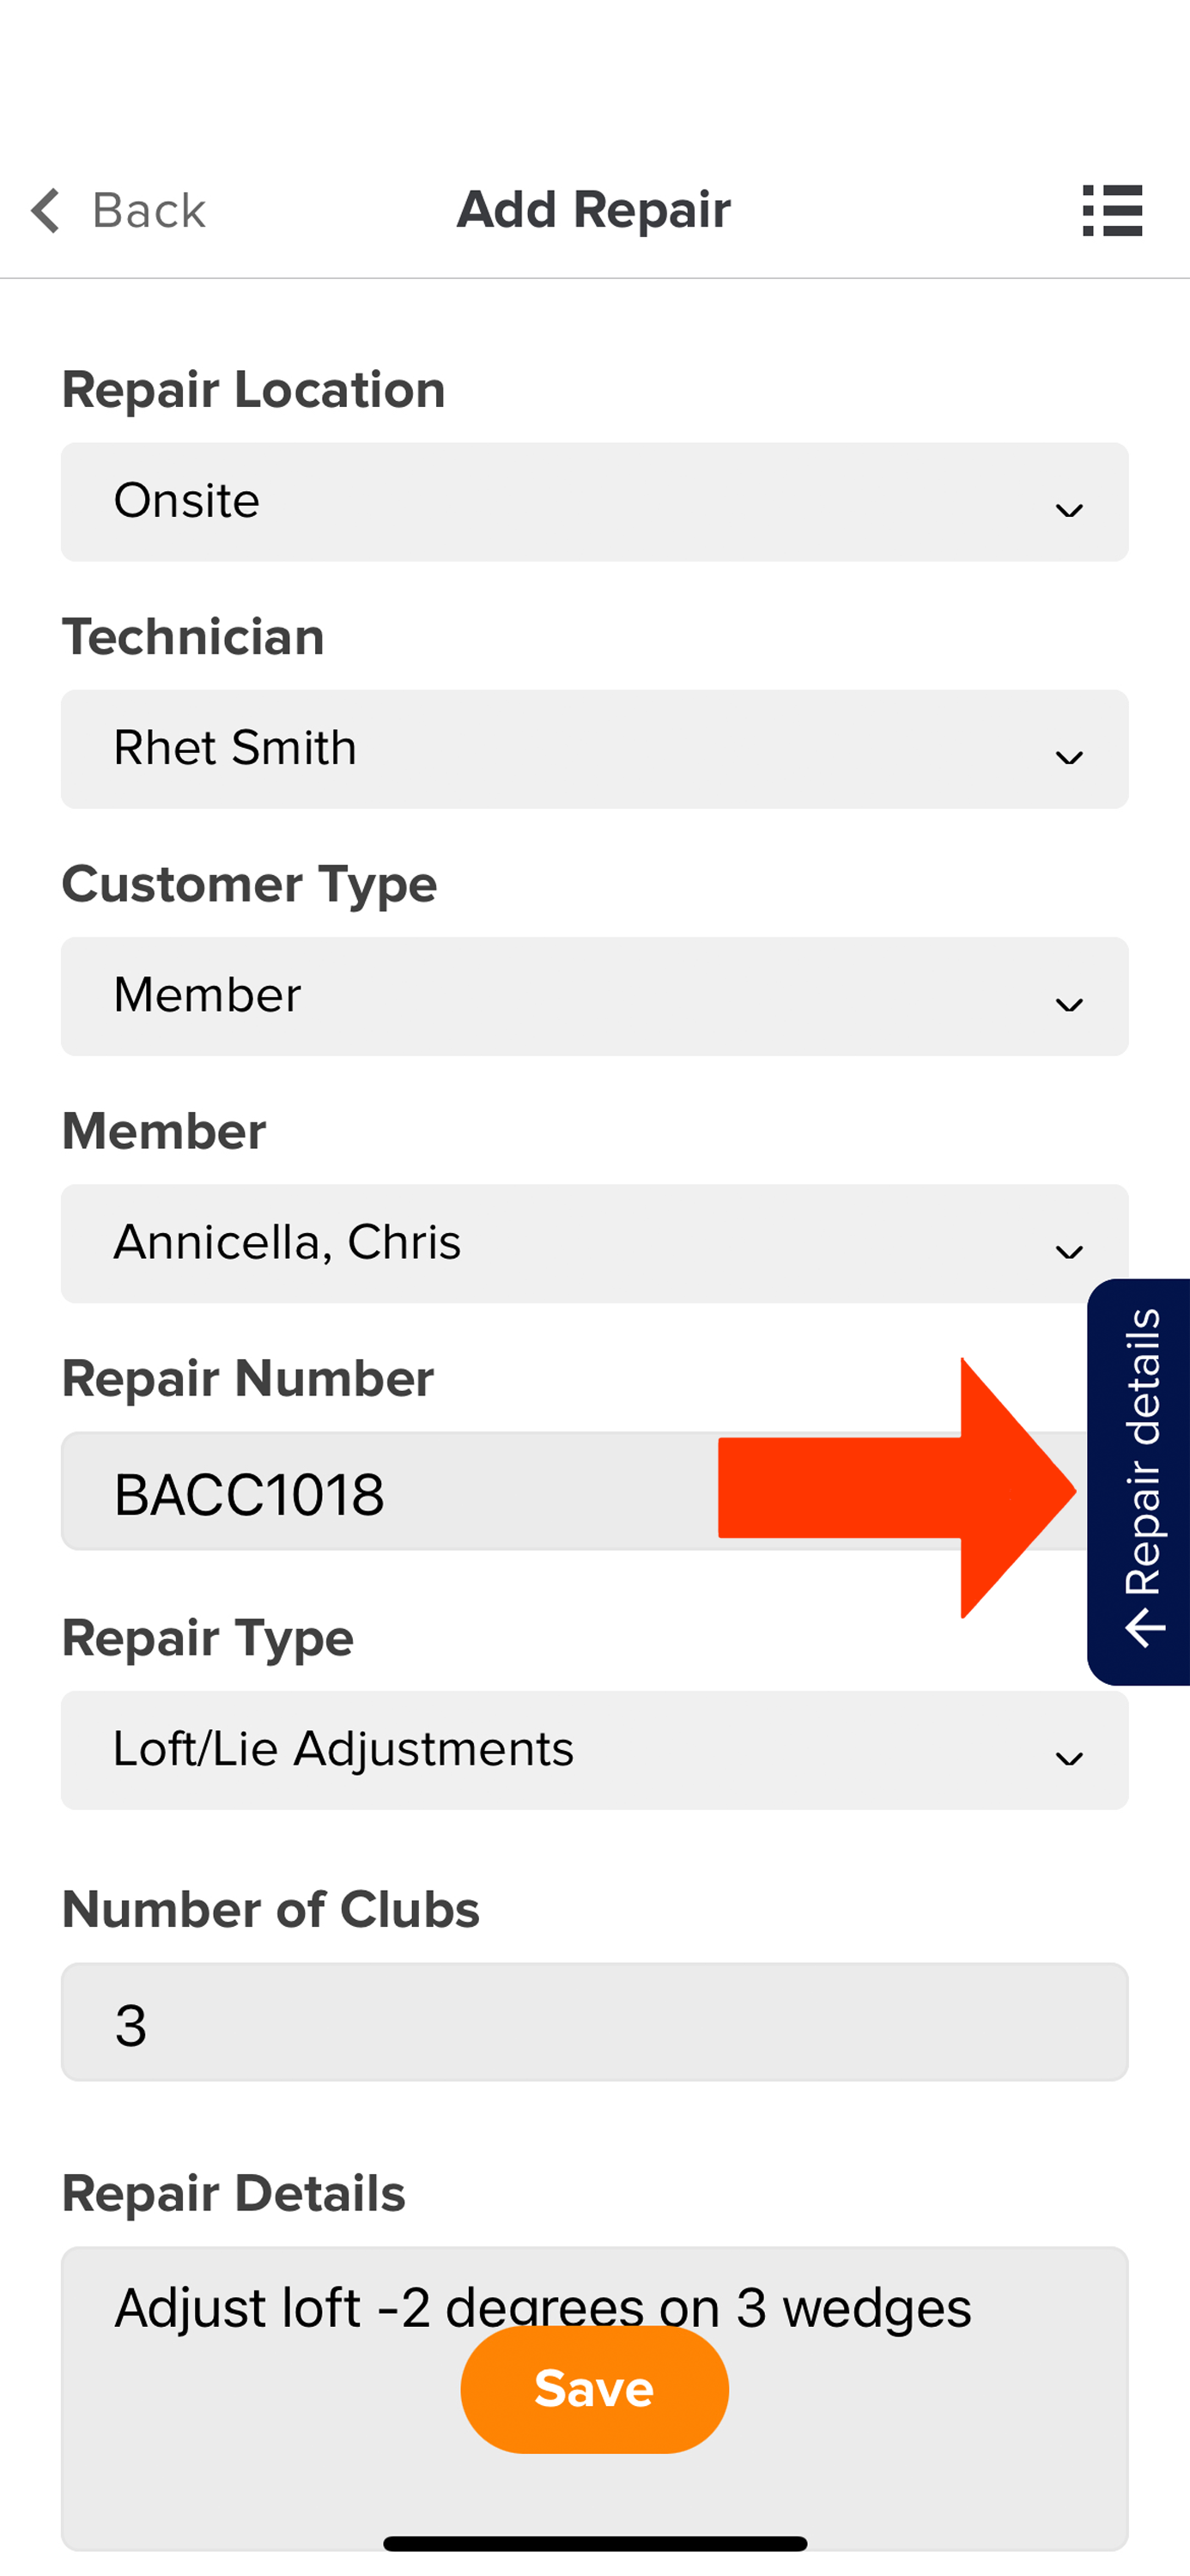Open the Annicella, Chris member dropdown

[x=595, y=1243]
